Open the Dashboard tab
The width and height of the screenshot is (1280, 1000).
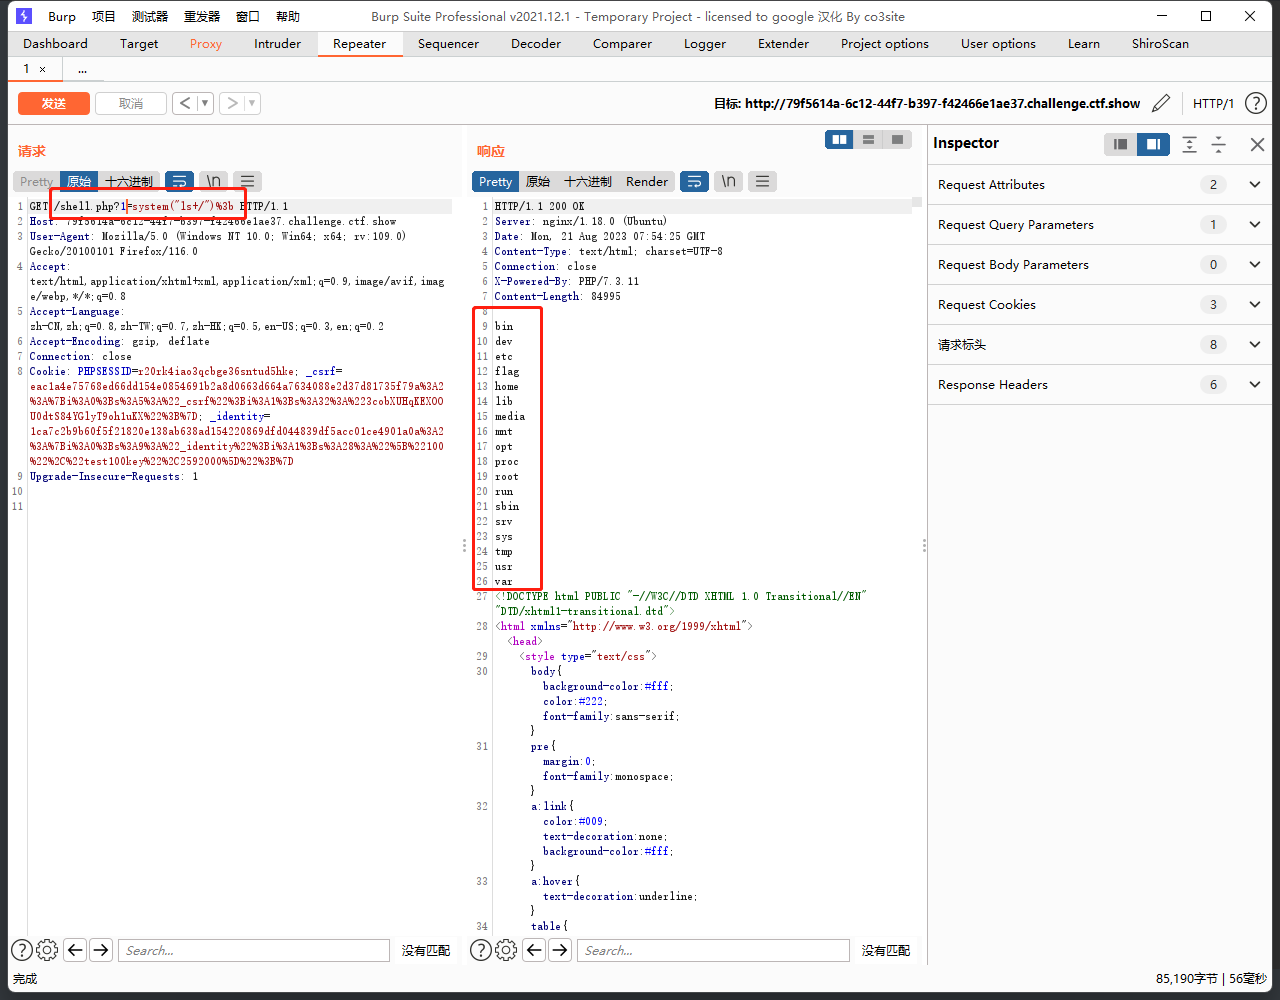coord(55,43)
